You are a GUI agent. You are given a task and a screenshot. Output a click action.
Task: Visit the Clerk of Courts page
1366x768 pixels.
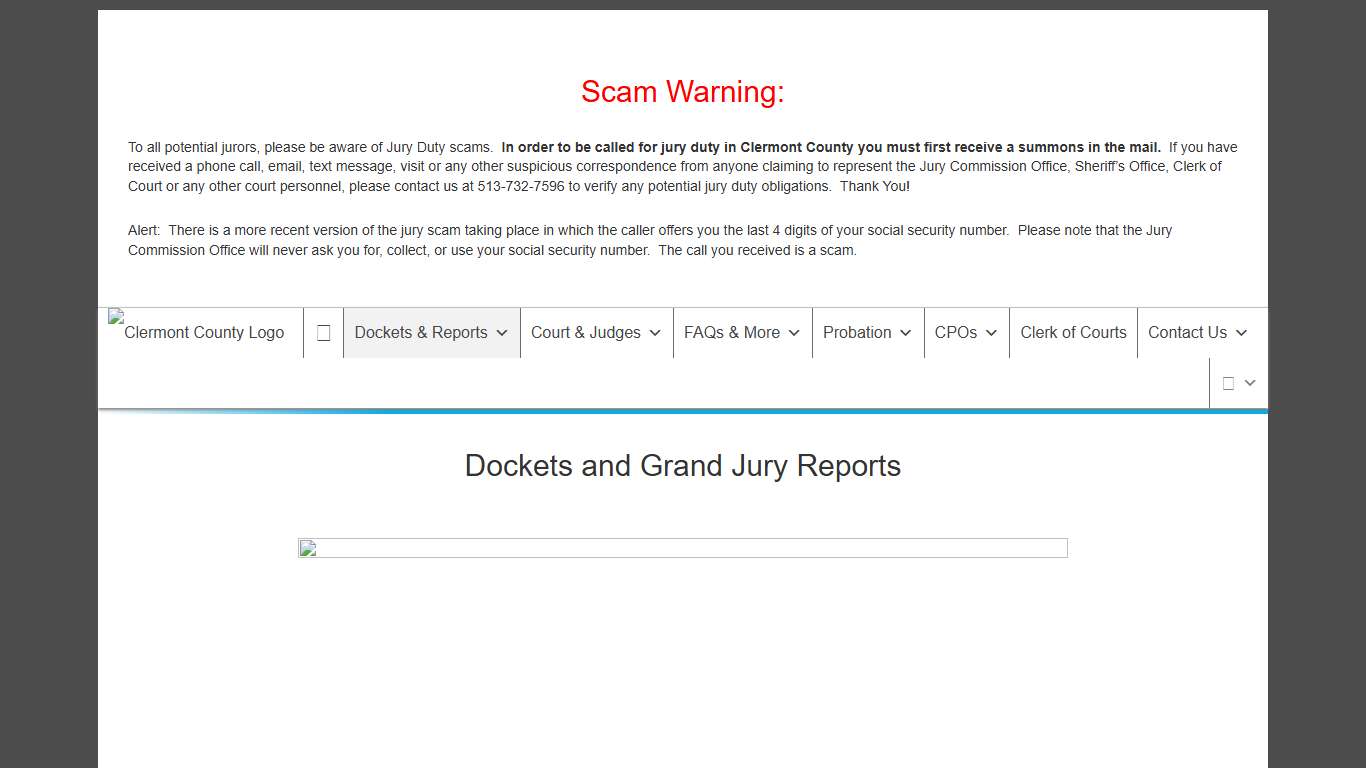coord(1073,333)
